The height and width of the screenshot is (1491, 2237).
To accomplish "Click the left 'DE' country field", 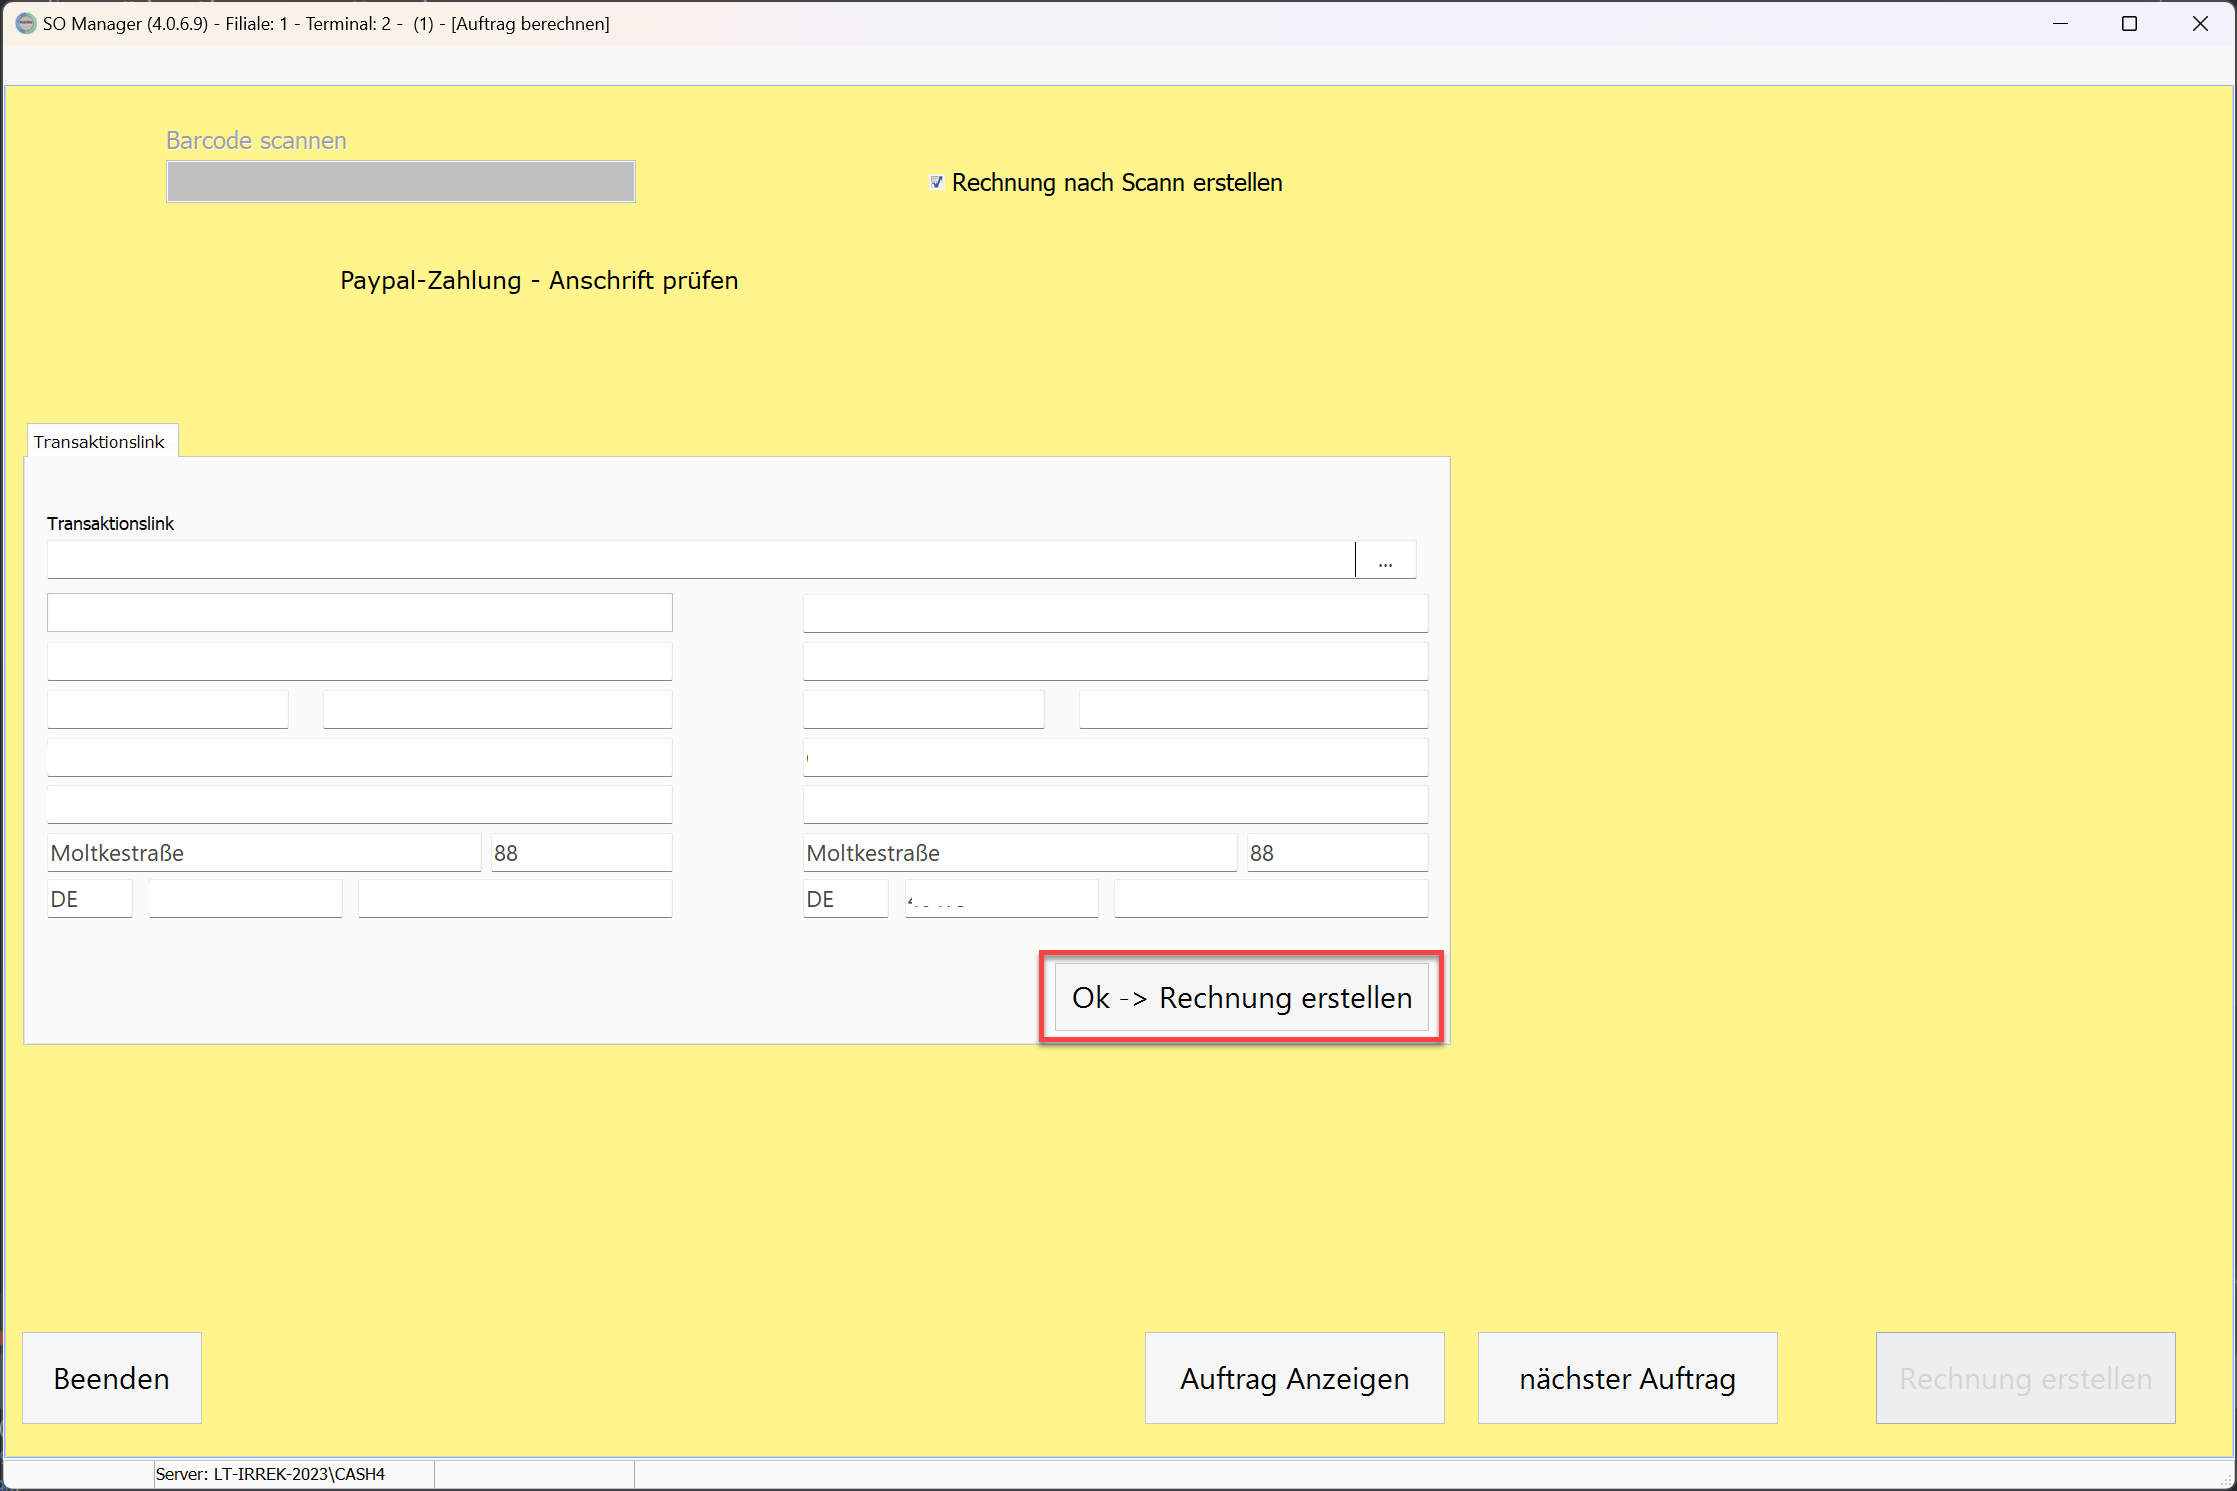I will [x=89, y=898].
